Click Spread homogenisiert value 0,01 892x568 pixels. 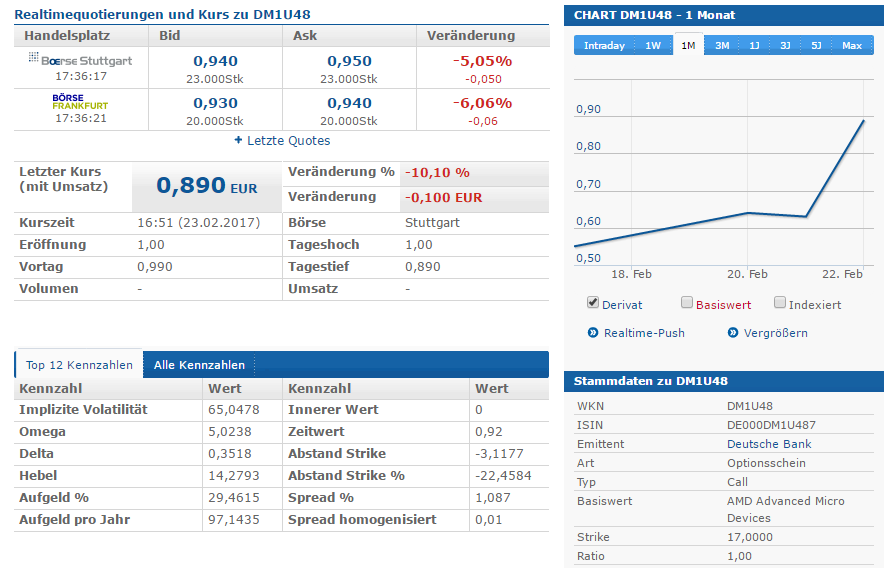tap(489, 520)
